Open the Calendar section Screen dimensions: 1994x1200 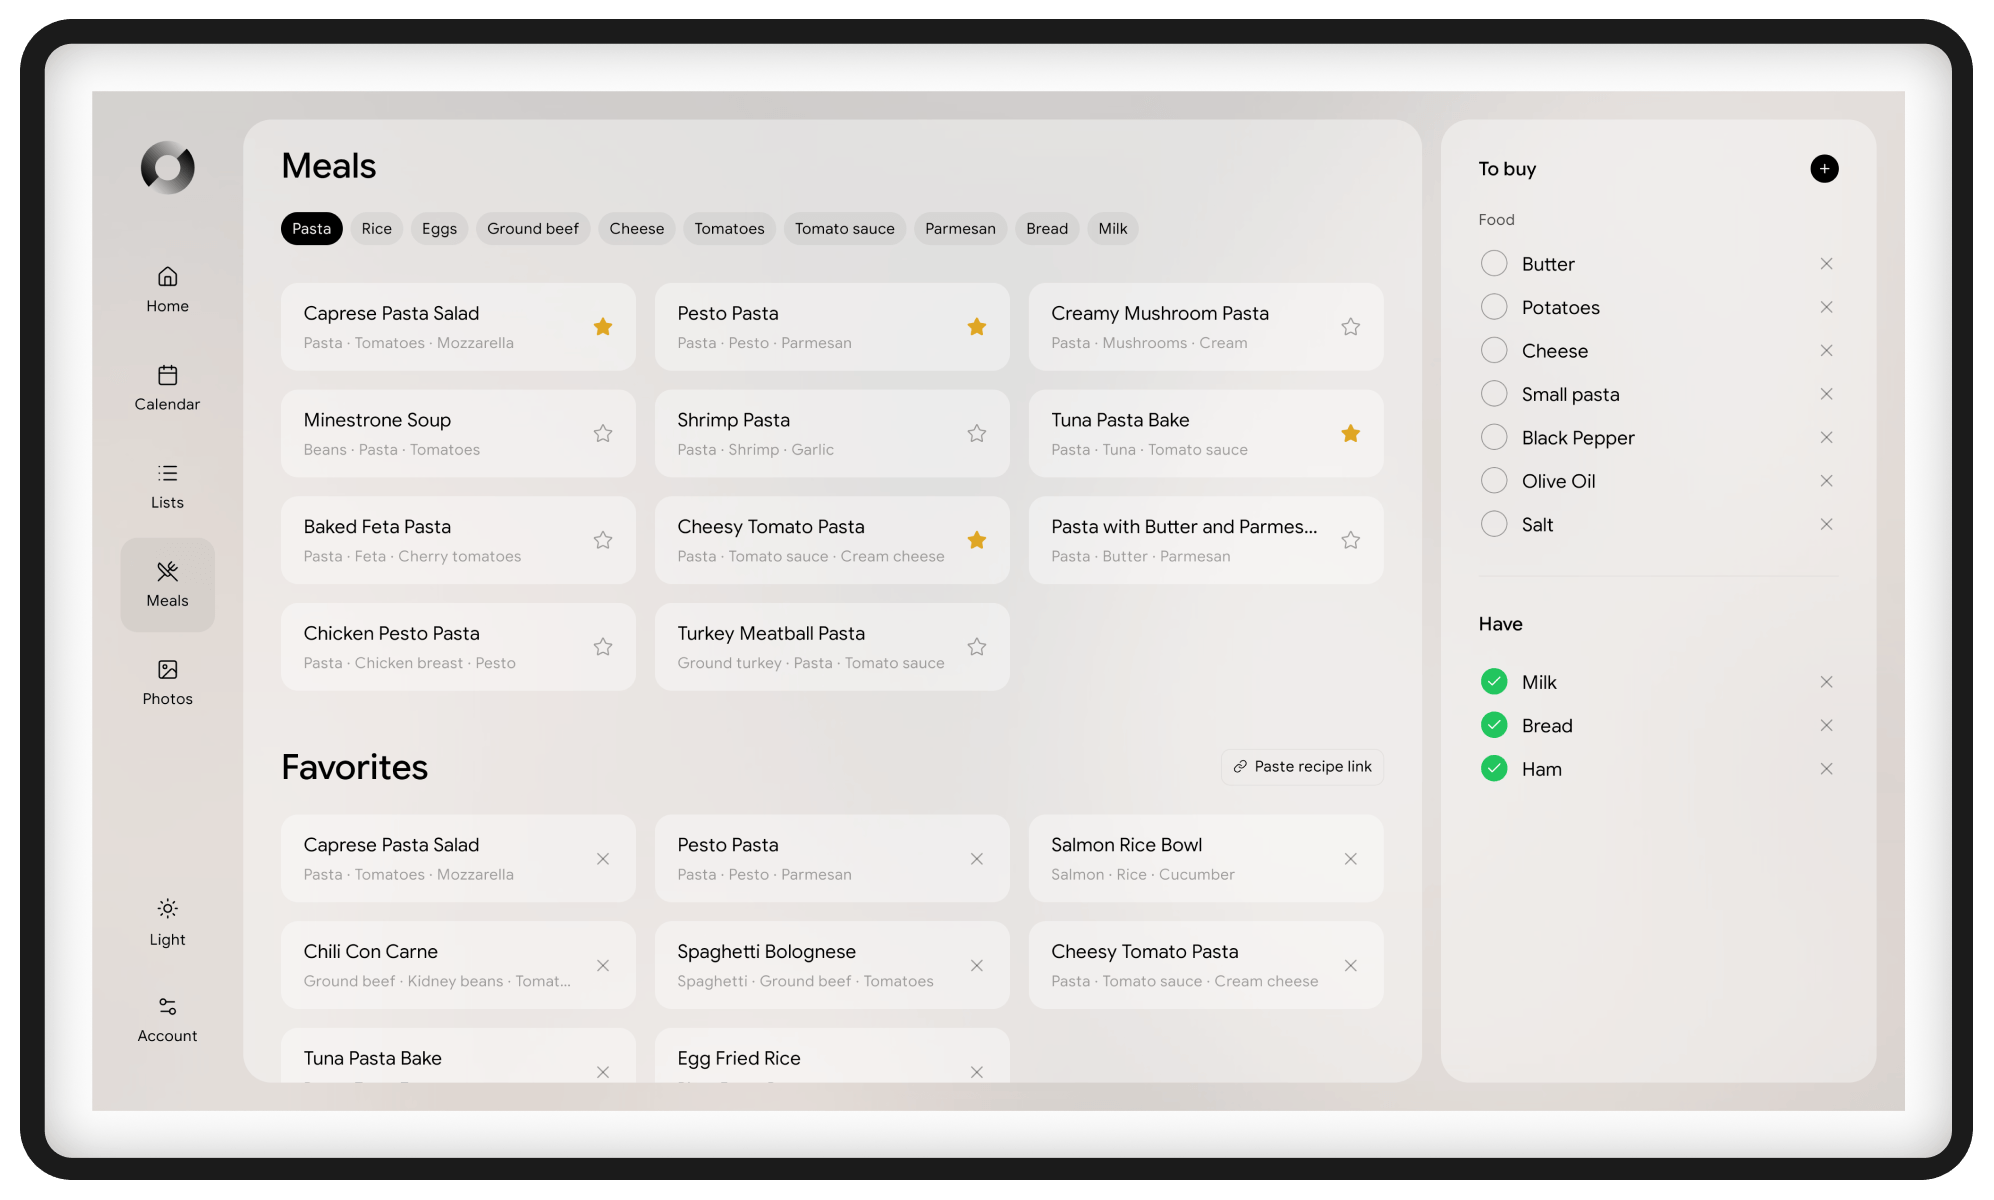[x=167, y=388]
